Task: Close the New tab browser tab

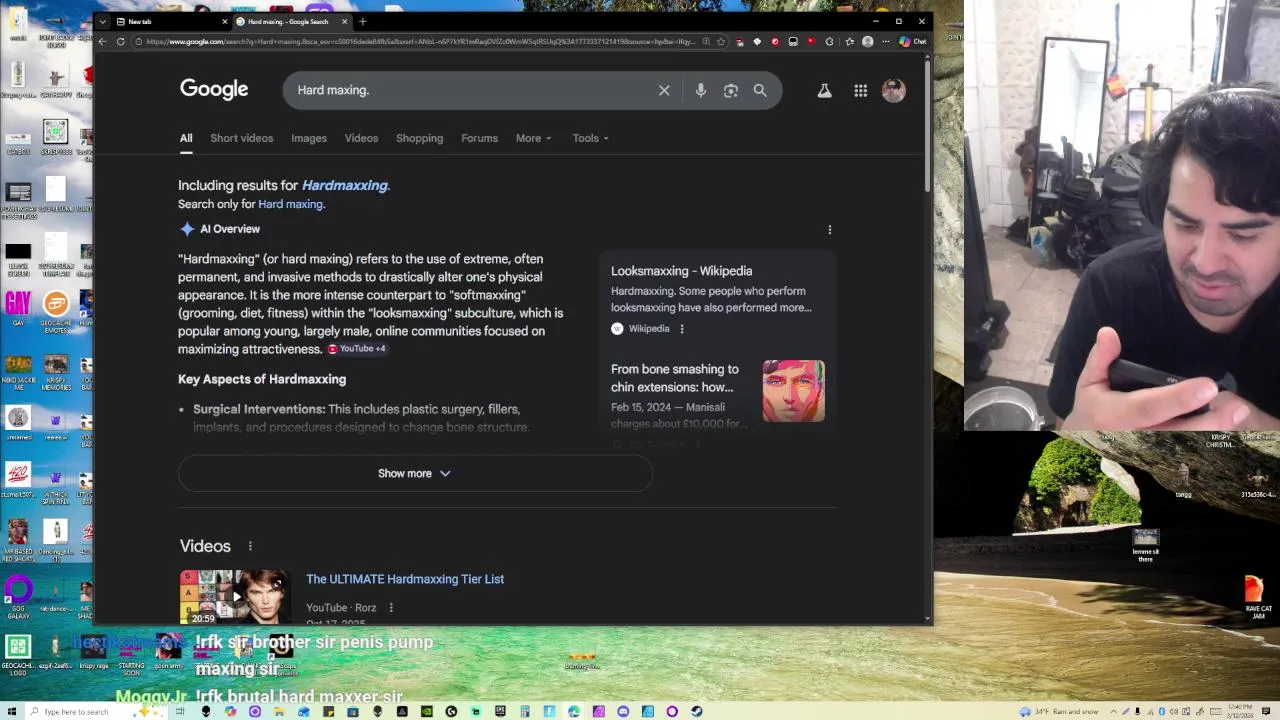Action: (x=224, y=21)
